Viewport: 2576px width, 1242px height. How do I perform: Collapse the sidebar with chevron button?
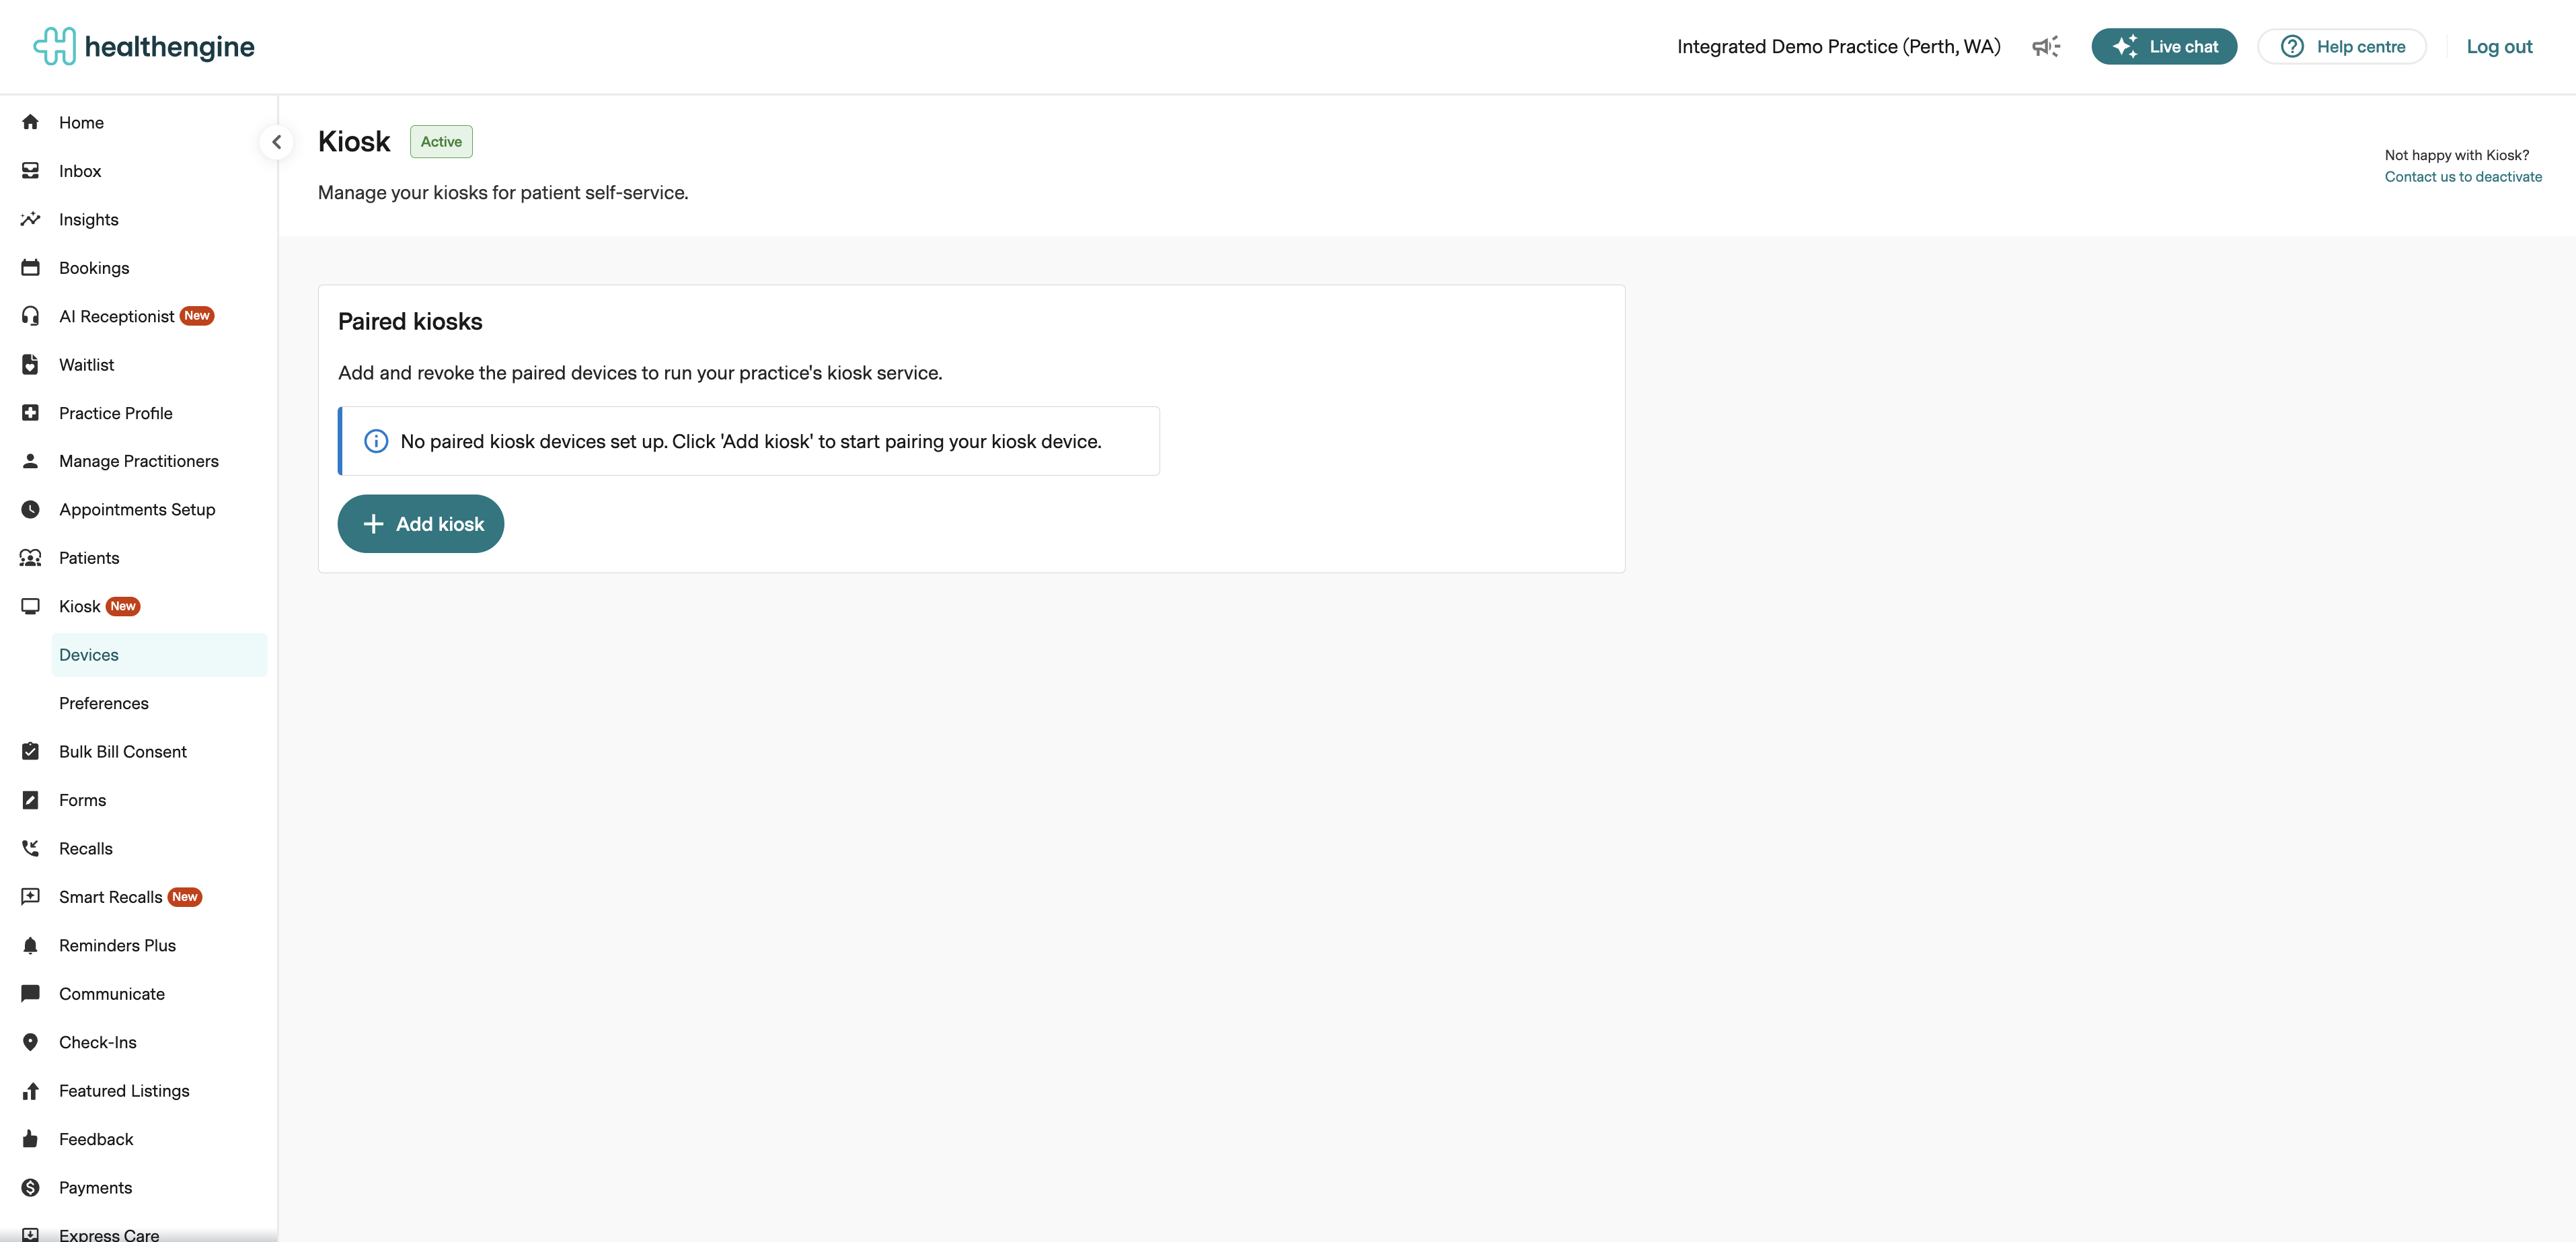(277, 142)
